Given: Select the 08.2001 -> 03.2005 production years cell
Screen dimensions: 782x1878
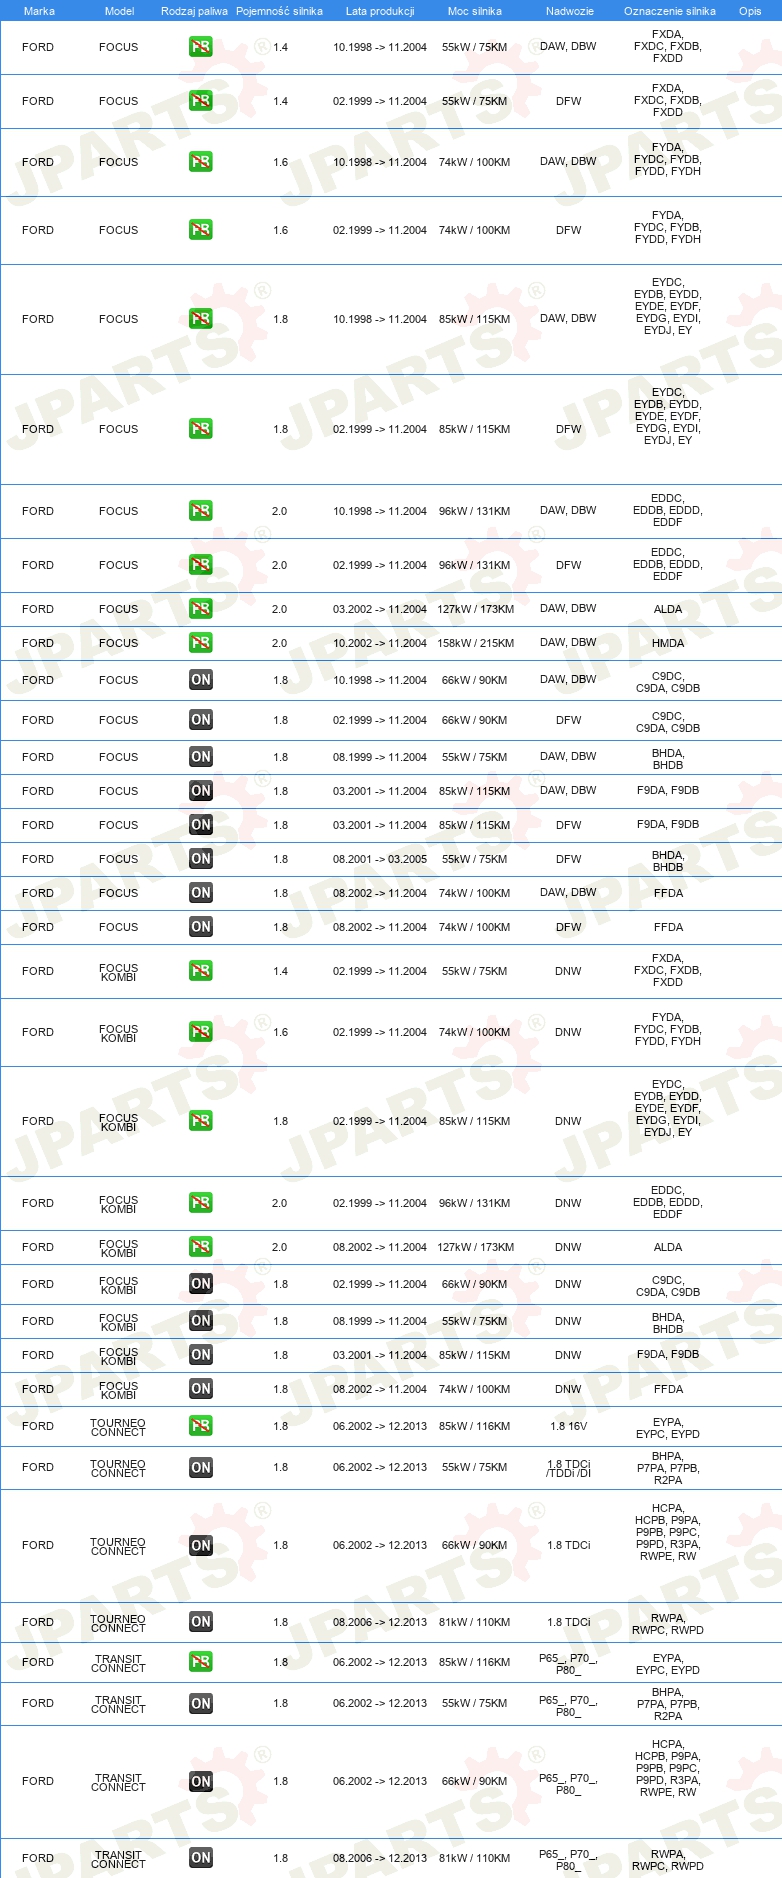Looking at the screenshot, I should 380,859.
